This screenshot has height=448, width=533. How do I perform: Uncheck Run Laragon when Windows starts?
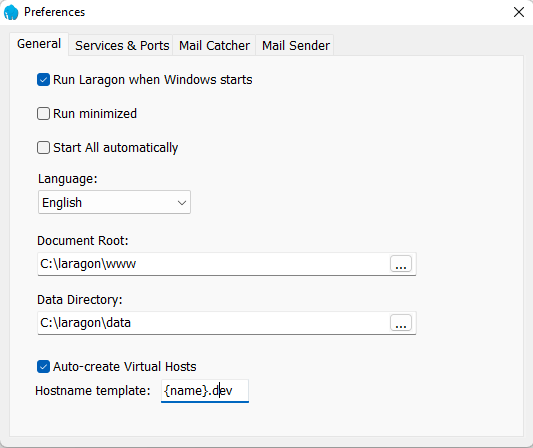(x=44, y=80)
